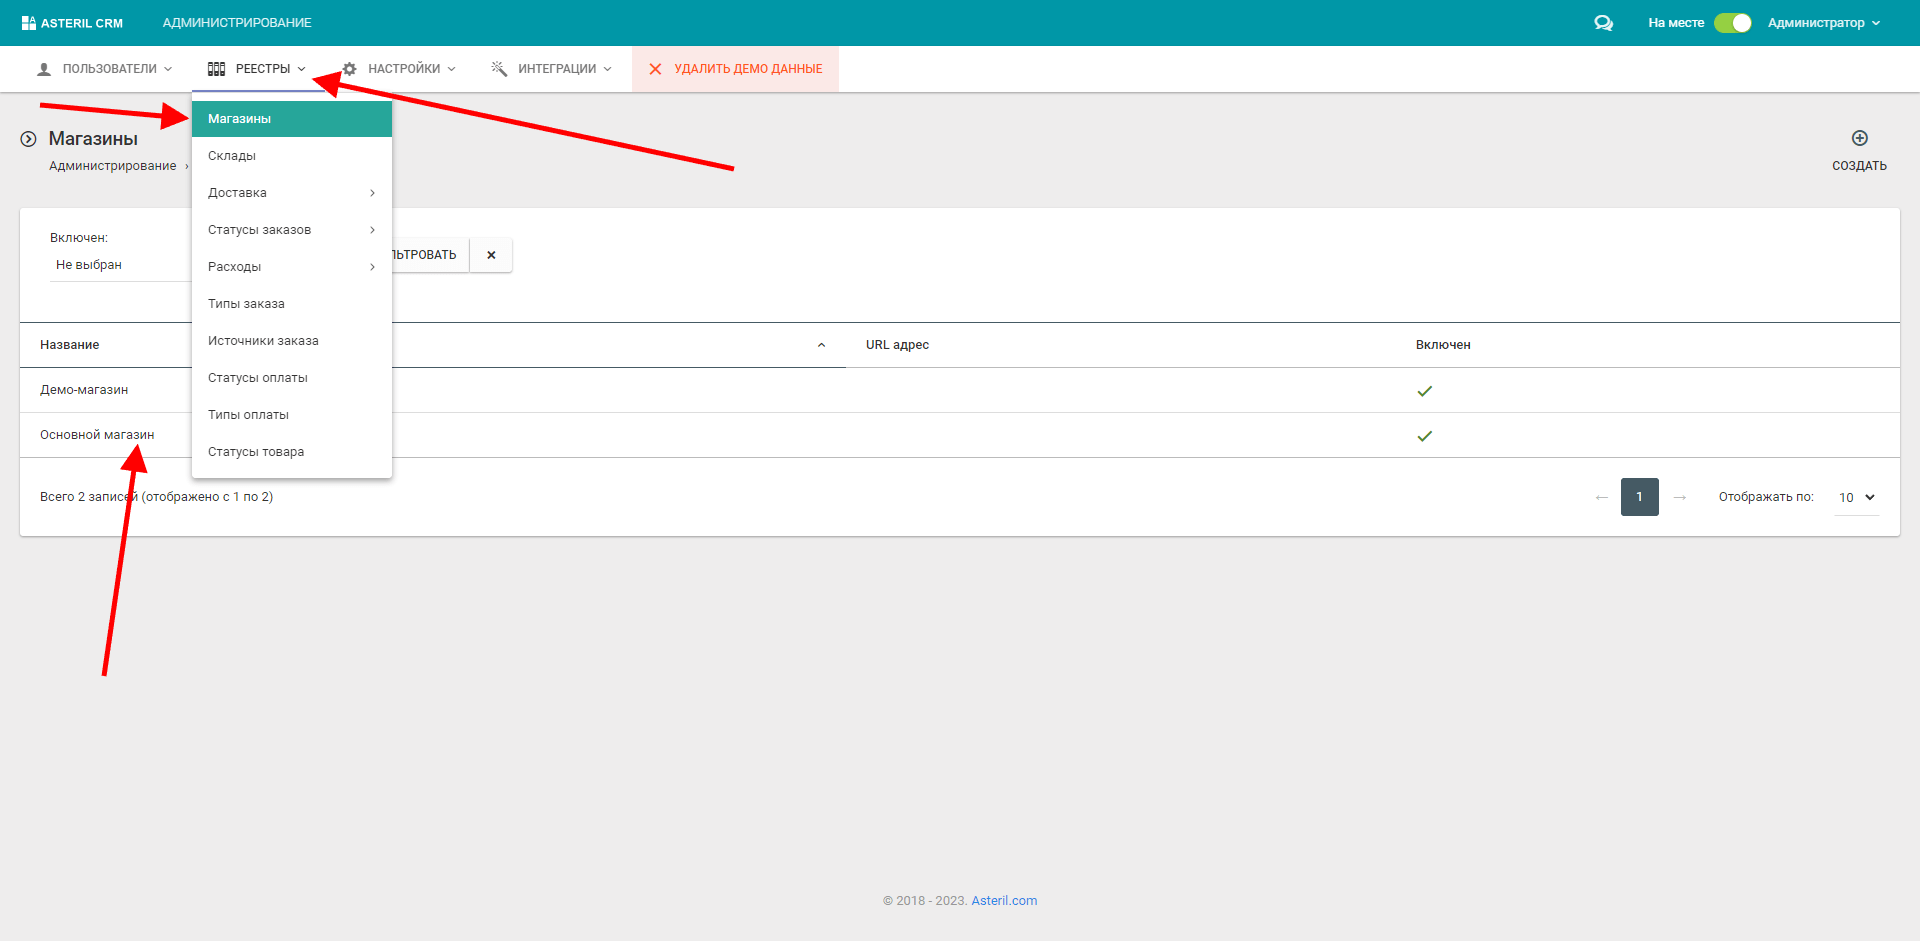Click the checkmark for Основной магазин
1920x941 pixels.
click(1425, 435)
